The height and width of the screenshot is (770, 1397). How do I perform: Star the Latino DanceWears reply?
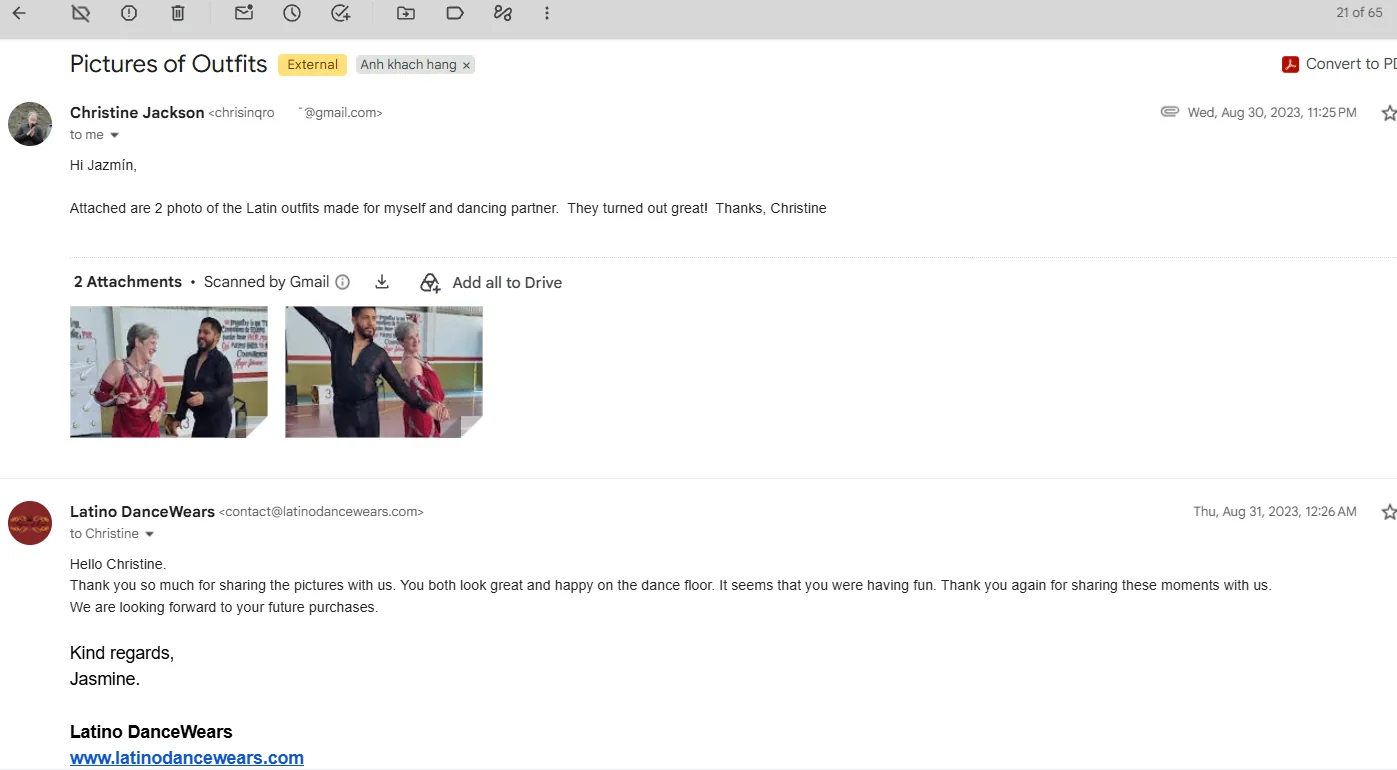tap(1389, 512)
